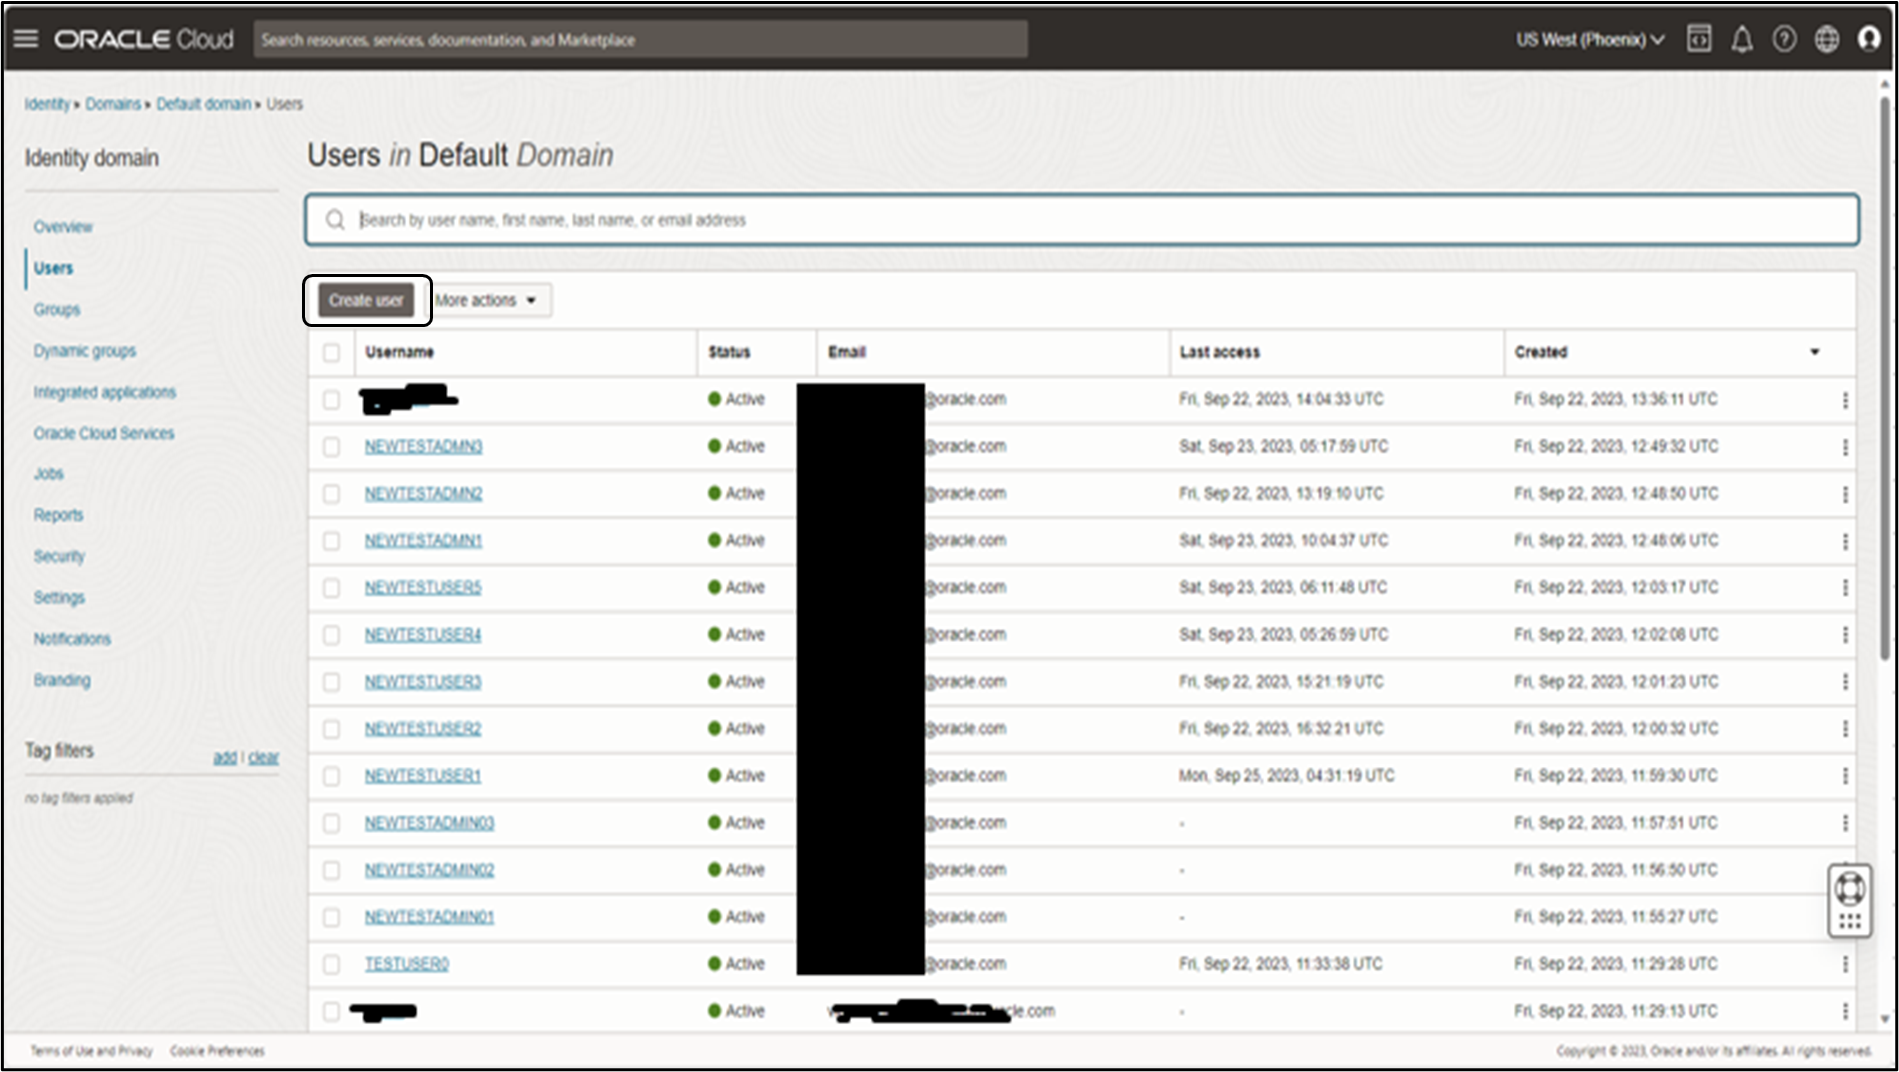
Task: Navigate to Integrated applications
Action: 105,392
